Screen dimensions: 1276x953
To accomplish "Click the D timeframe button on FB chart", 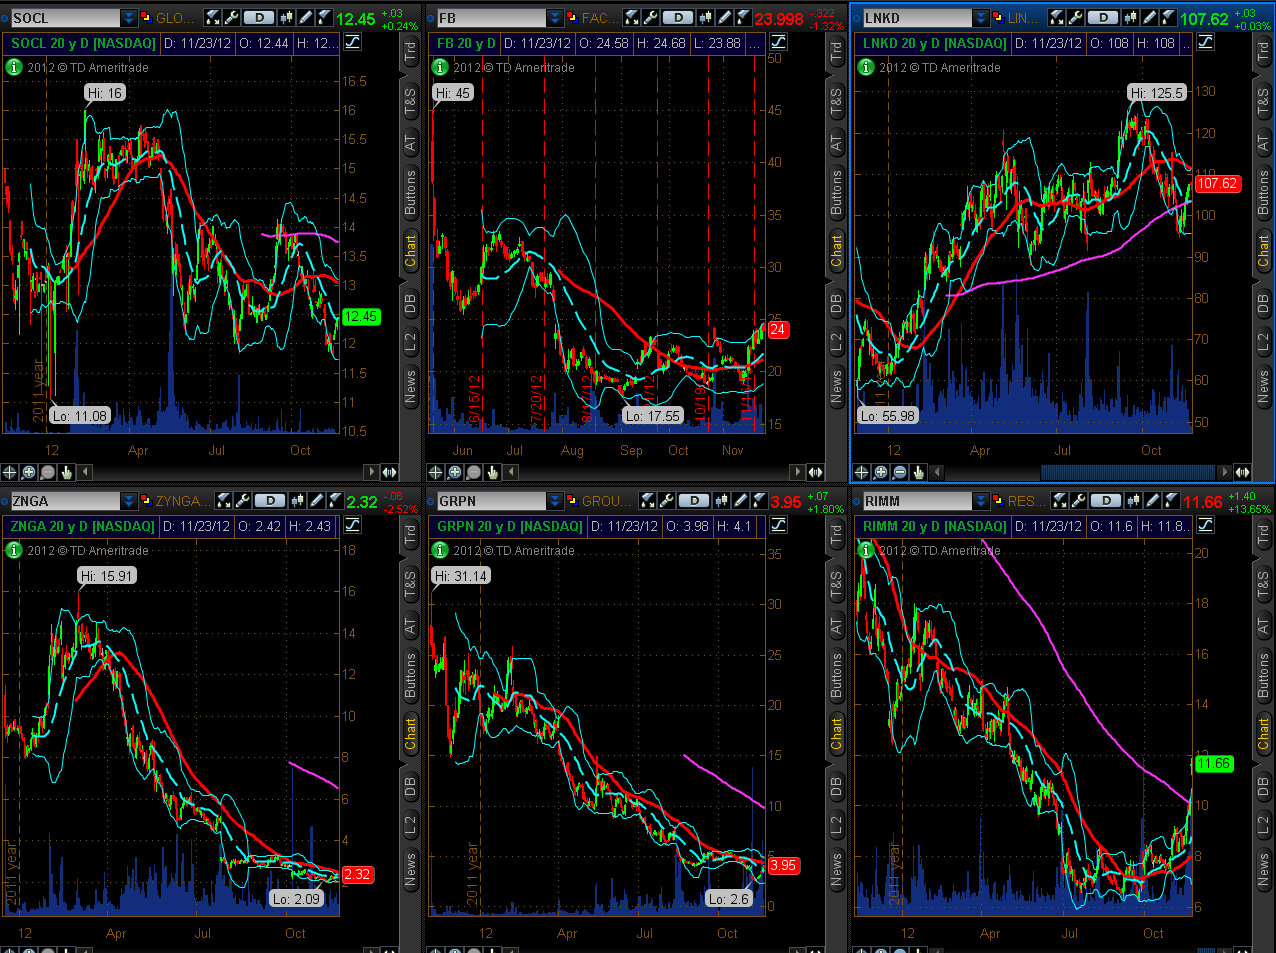I will pyautogui.click(x=679, y=18).
